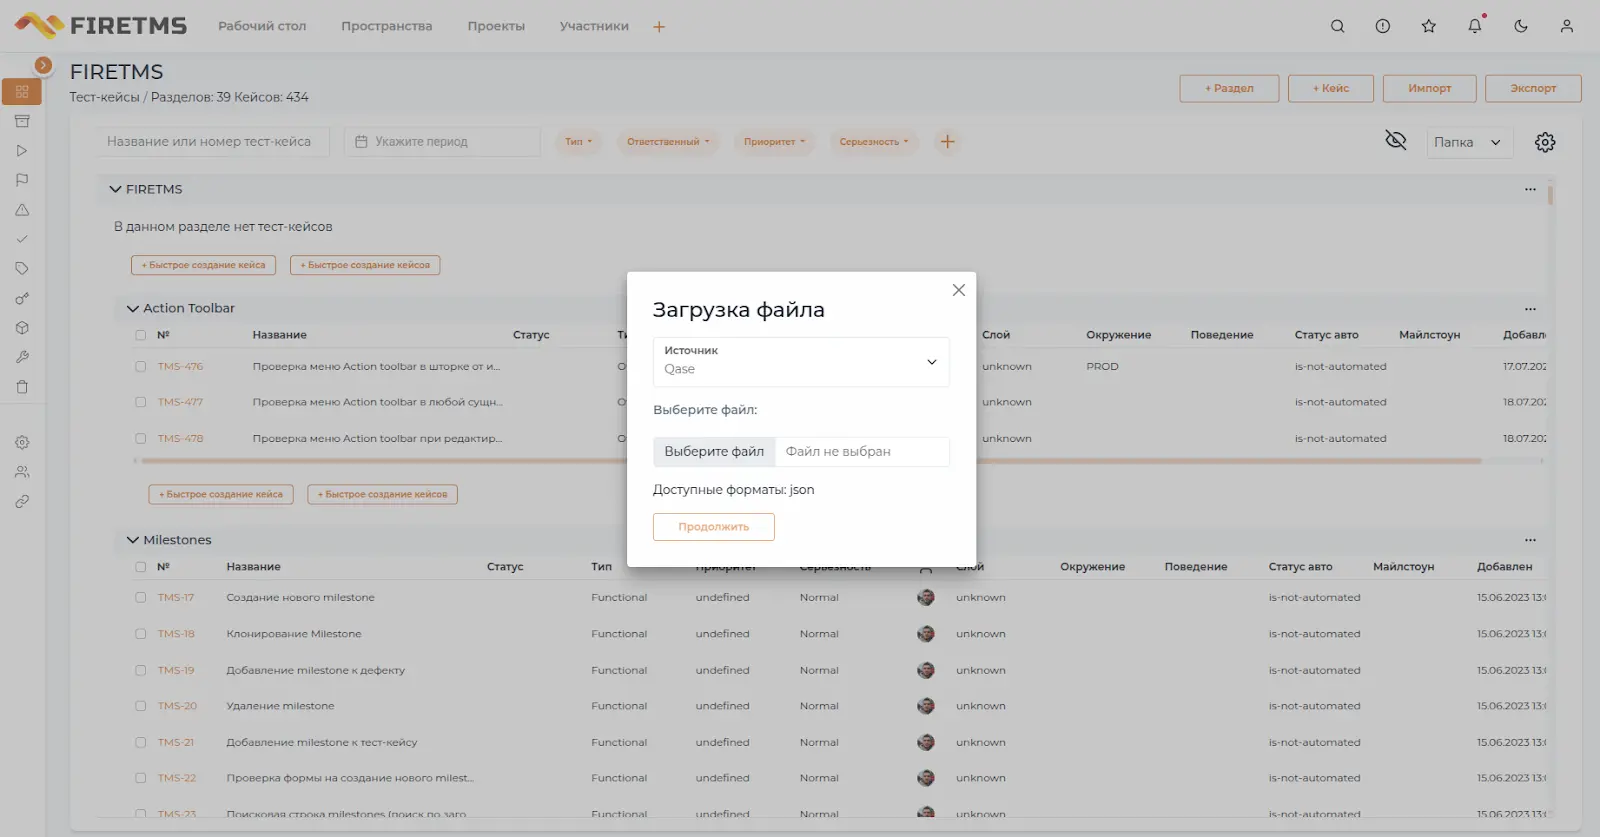Open the Серьезность filter dropdown
Image resolution: width=1600 pixels, height=837 pixels.
(x=874, y=142)
